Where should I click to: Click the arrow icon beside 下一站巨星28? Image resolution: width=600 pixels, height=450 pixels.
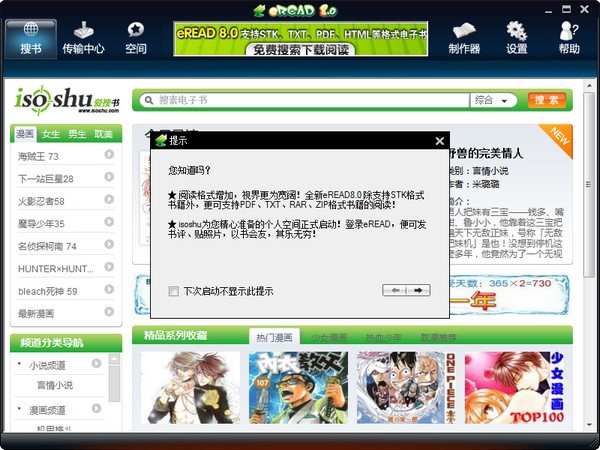pyautogui.click(x=109, y=177)
